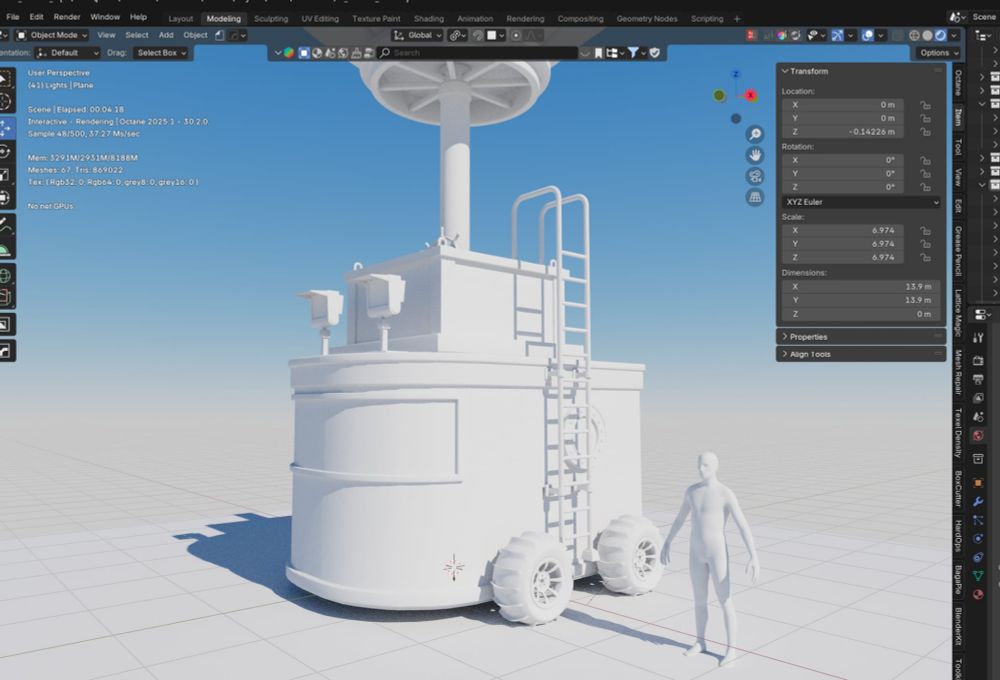The height and width of the screenshot is (680, 1000).
Task: Toggle viewport overlays button
Action: [867, 36]
